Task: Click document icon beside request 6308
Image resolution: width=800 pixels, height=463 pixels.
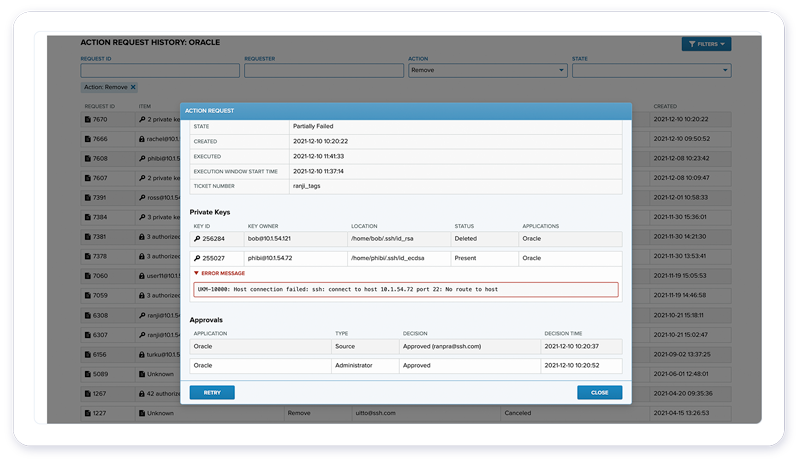Action: pyautogui.click(x=87, y=315)
